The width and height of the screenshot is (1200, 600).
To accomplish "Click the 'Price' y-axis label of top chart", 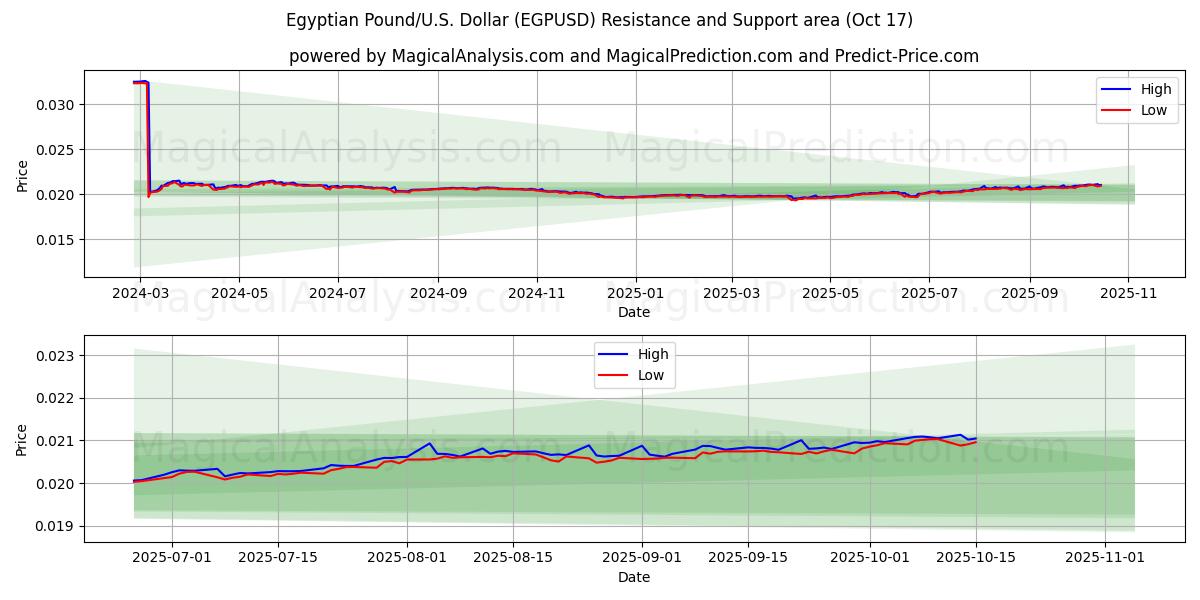I will tap(23, 174).
